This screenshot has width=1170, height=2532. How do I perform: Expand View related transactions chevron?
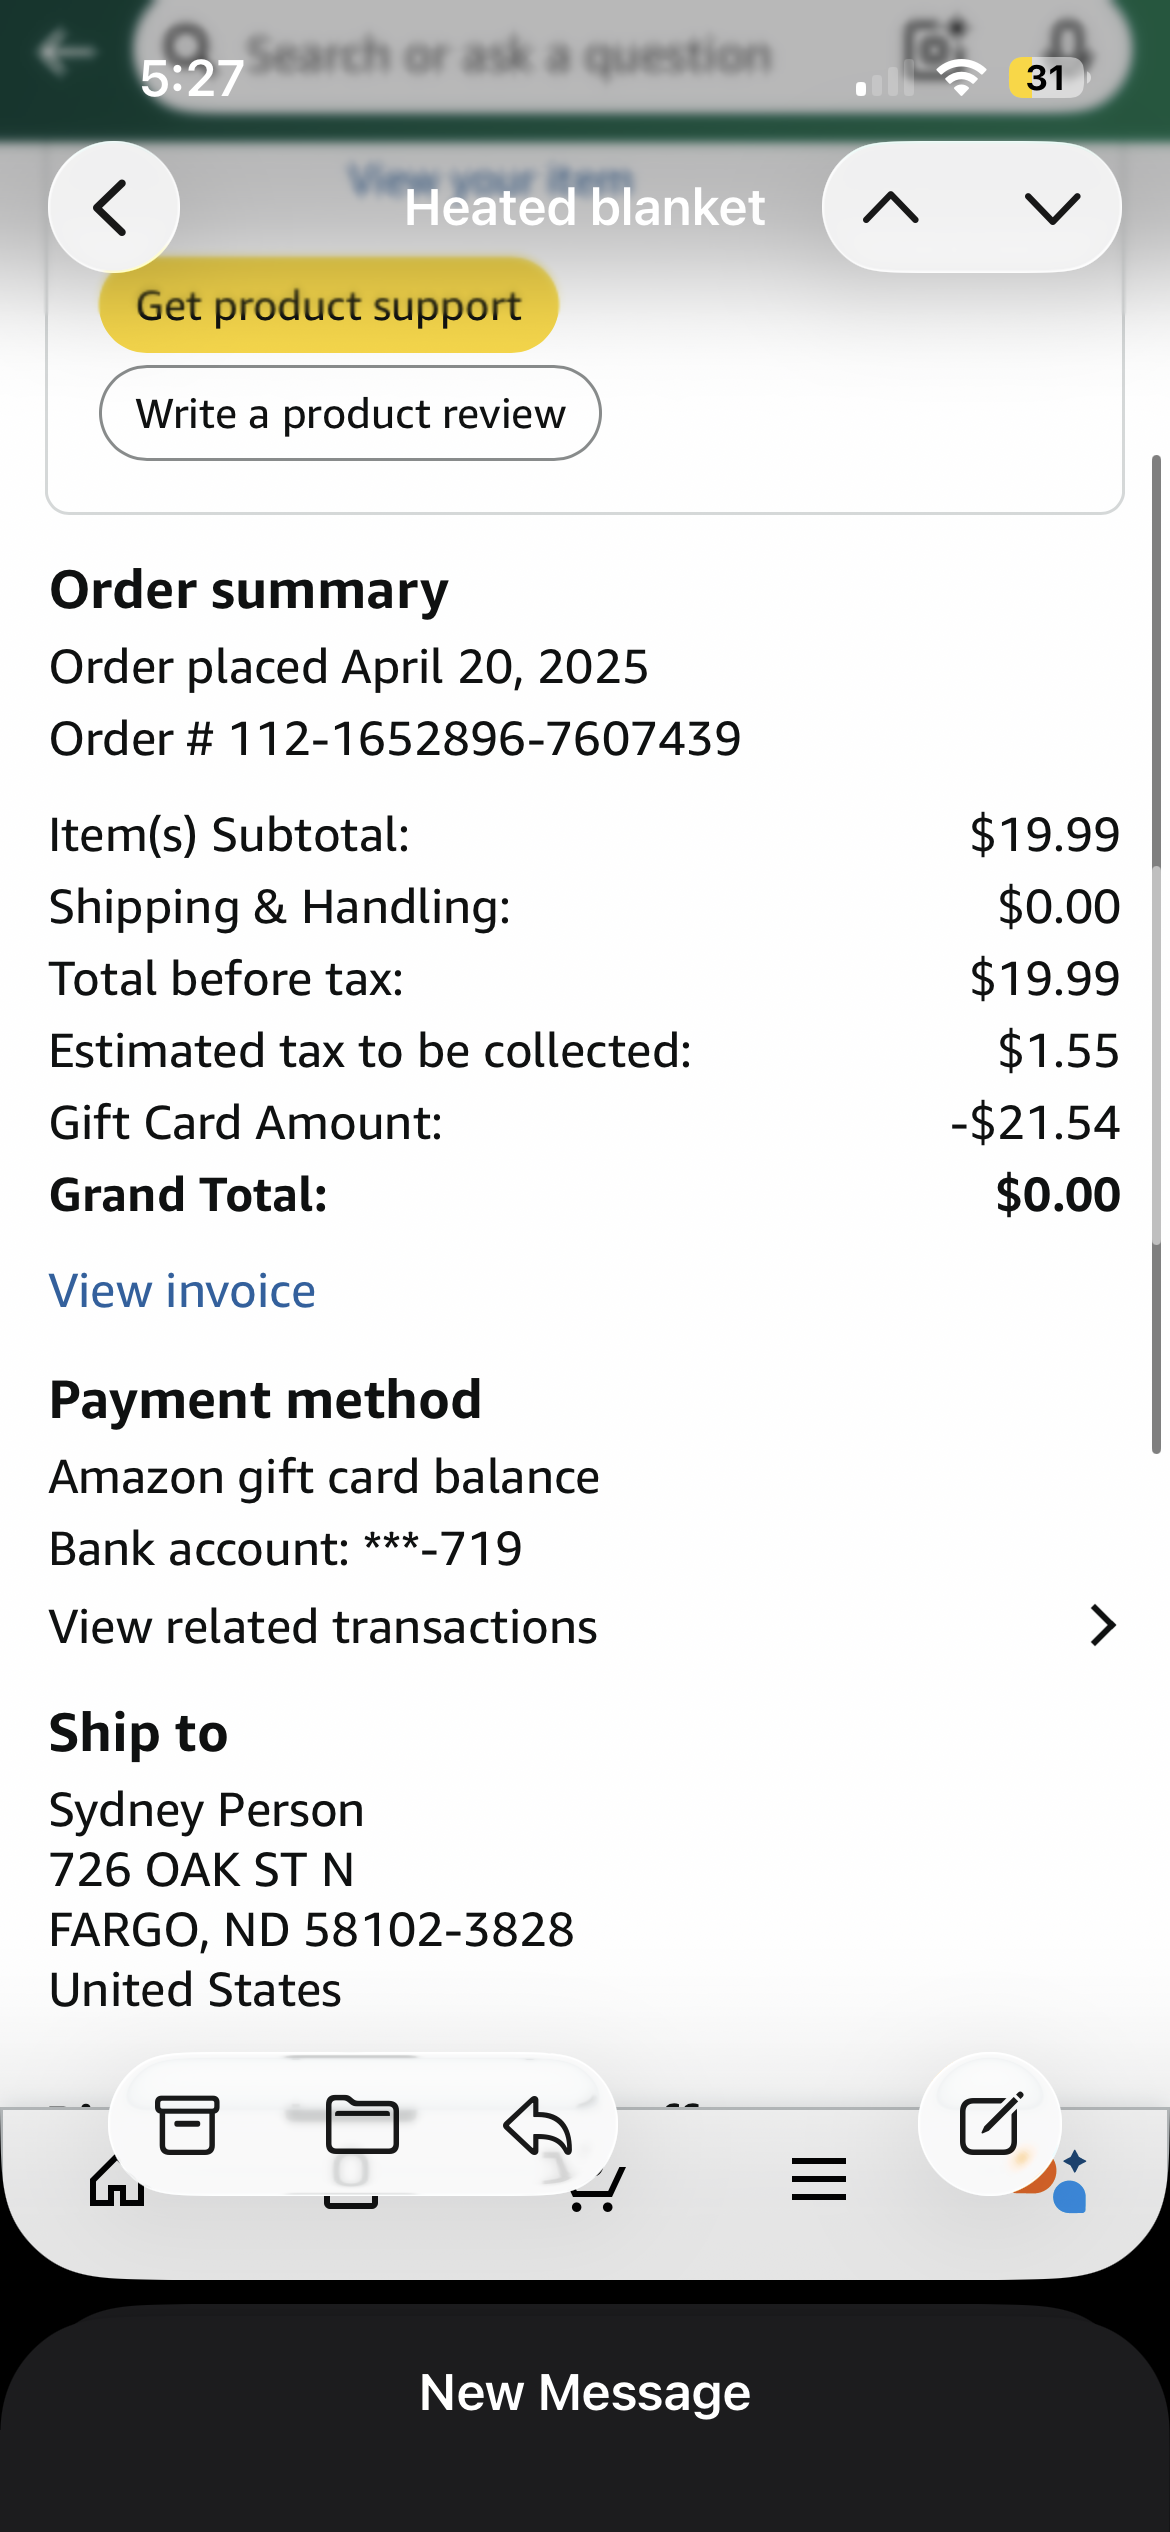pyautogui.click(x=1102, y=1626)
